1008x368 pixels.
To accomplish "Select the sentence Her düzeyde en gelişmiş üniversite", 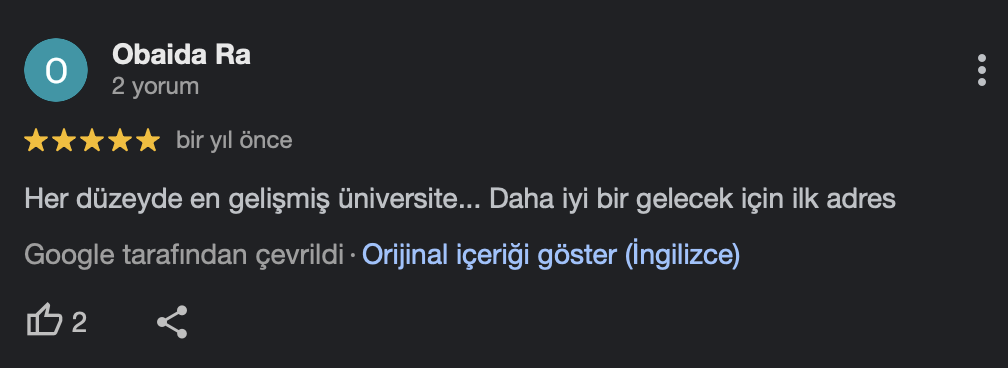I will (x=238, y=199).
